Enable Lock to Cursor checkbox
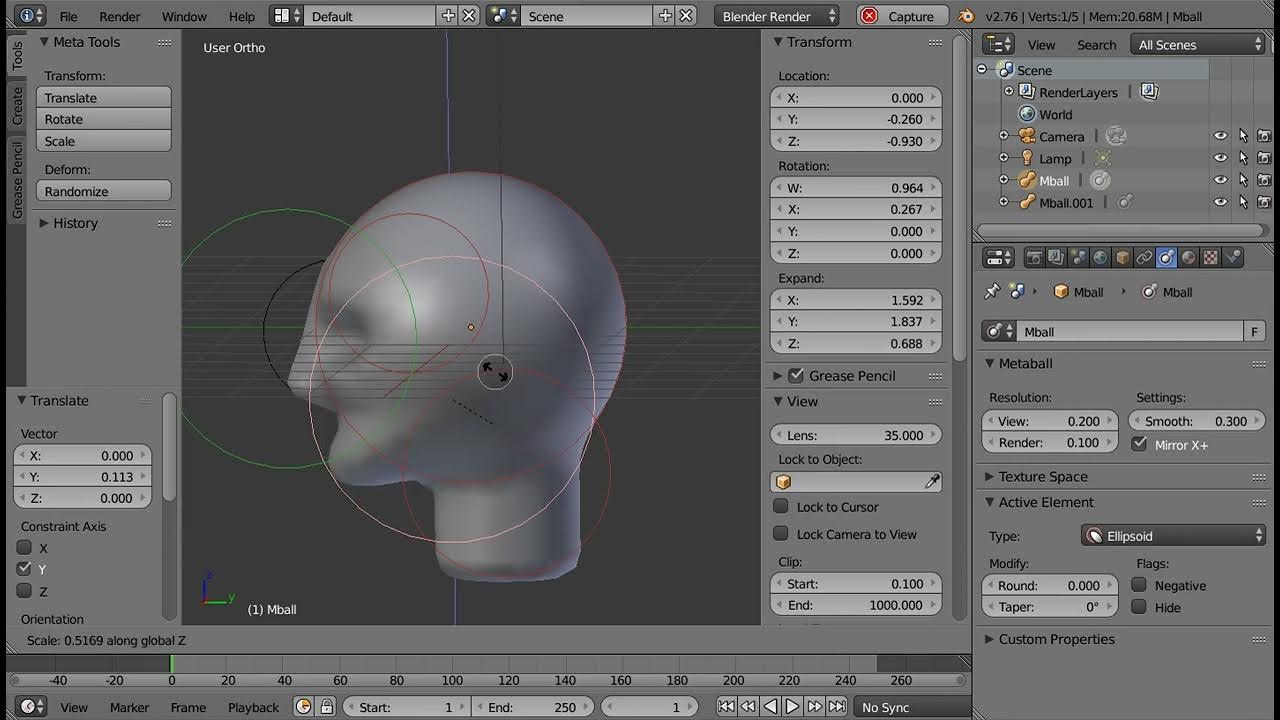 (781, 506)
